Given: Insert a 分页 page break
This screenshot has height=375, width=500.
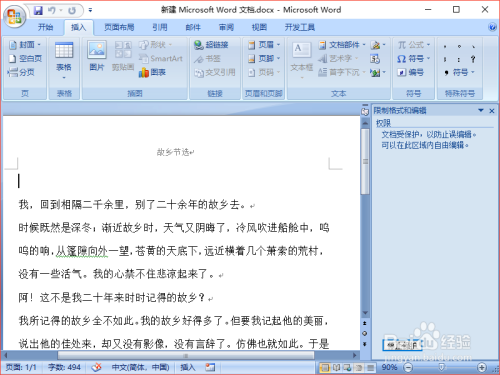Looking at the screenshot, I should [21, 72].
